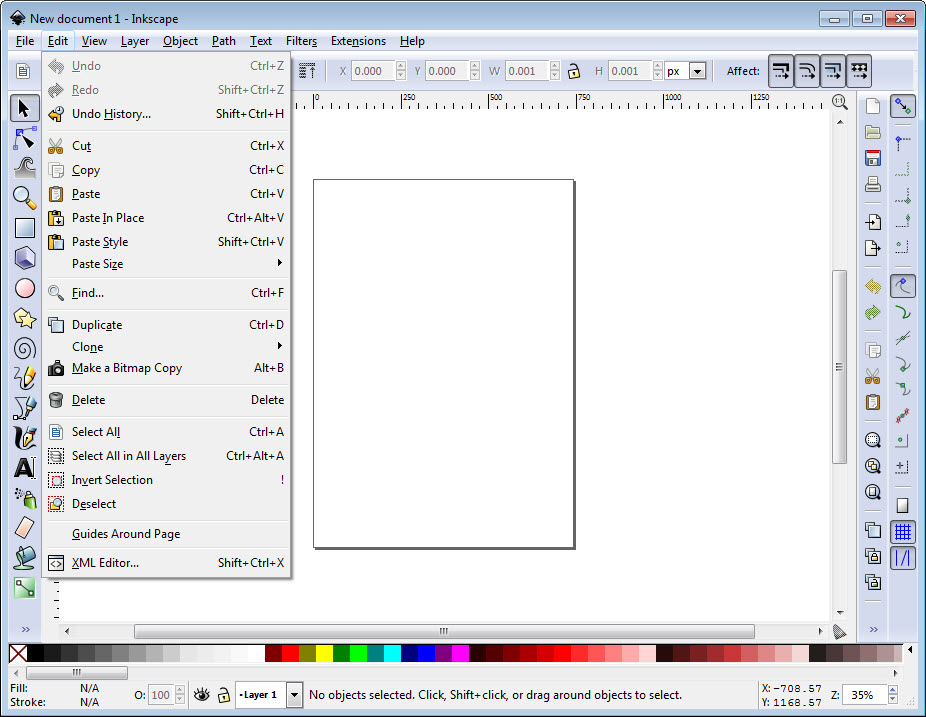Expand the Paste Size submenu
The image size is (926, 717).
tap(165, 264)
